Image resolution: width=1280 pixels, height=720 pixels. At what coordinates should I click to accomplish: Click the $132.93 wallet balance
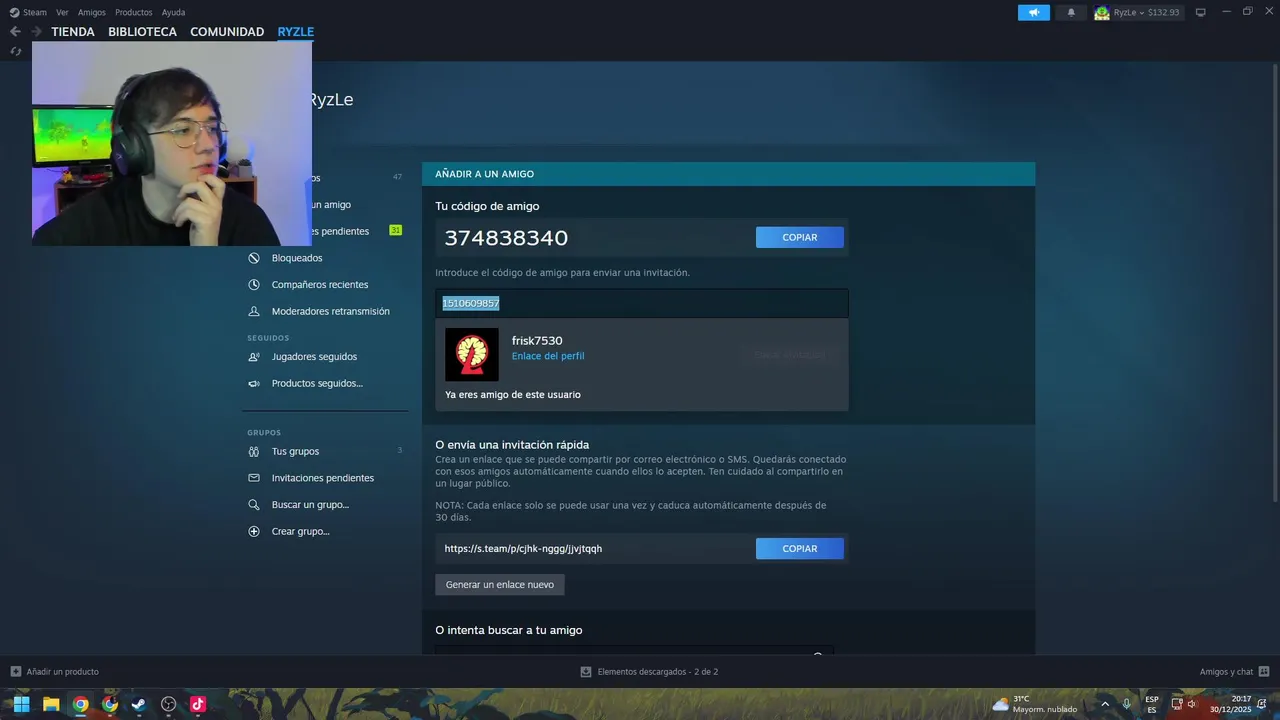point(1163,12)
